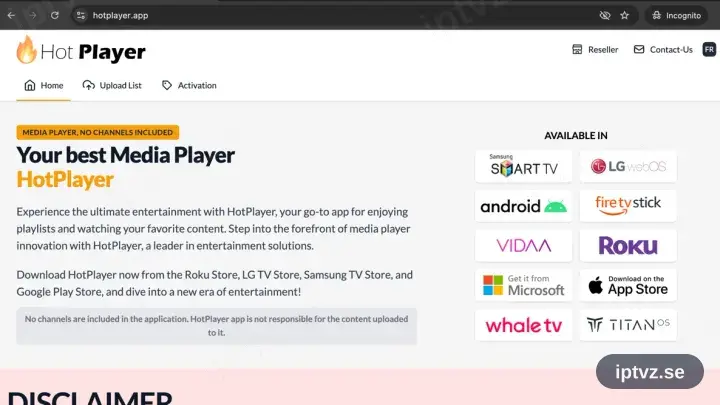Open the Upload List tab
Screen dimensions: 720x405
[x=112, y=85]
